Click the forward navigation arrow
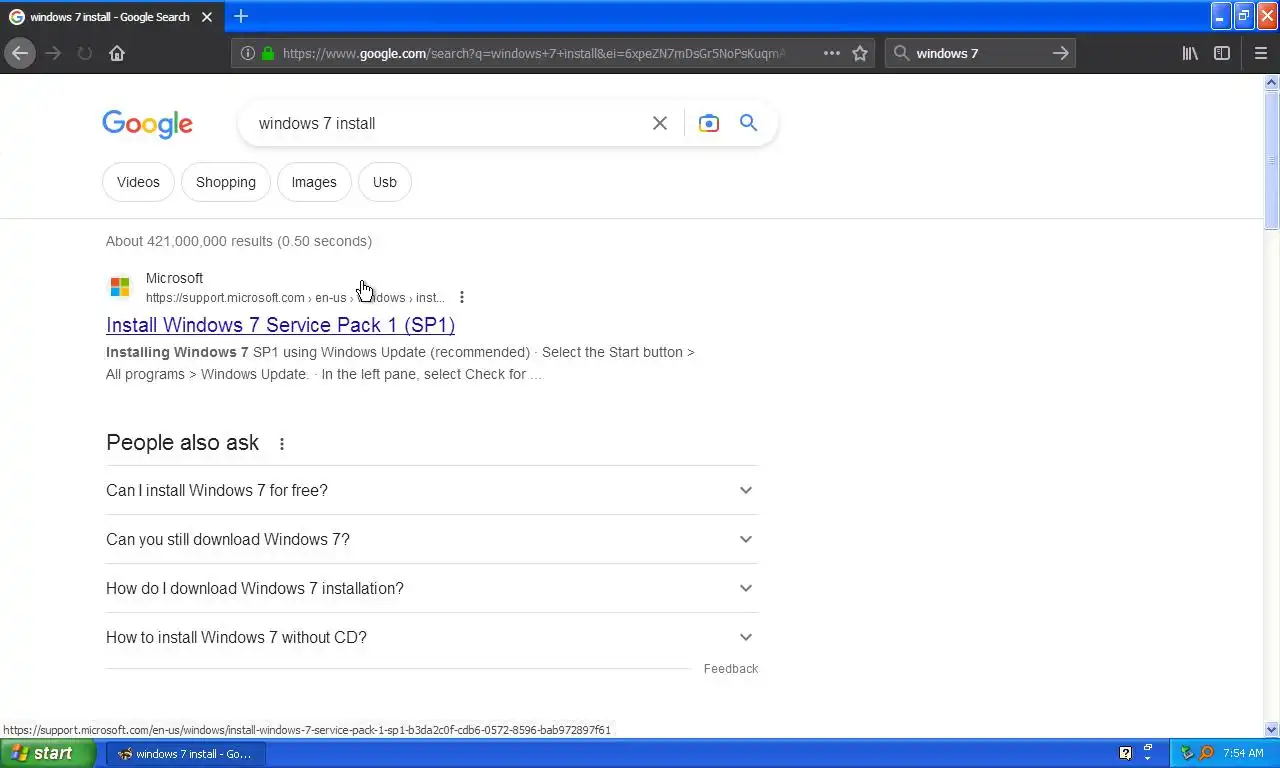This screenshot has height=768, width=1280. click(53, 53)
